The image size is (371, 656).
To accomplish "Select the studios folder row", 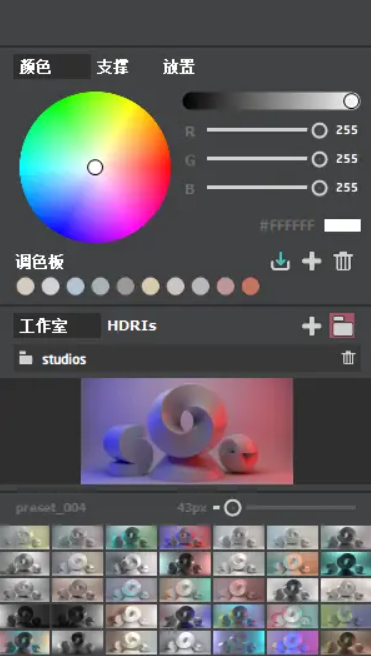I will [x=187, y=359].
